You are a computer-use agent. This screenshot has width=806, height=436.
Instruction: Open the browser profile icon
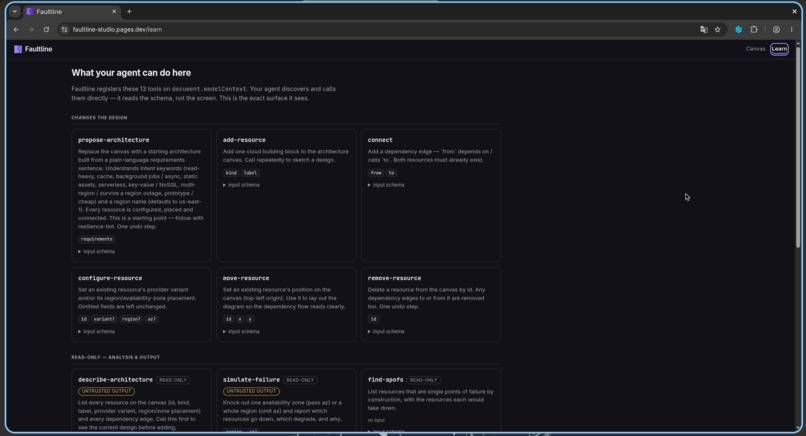(x=776, y=29)
